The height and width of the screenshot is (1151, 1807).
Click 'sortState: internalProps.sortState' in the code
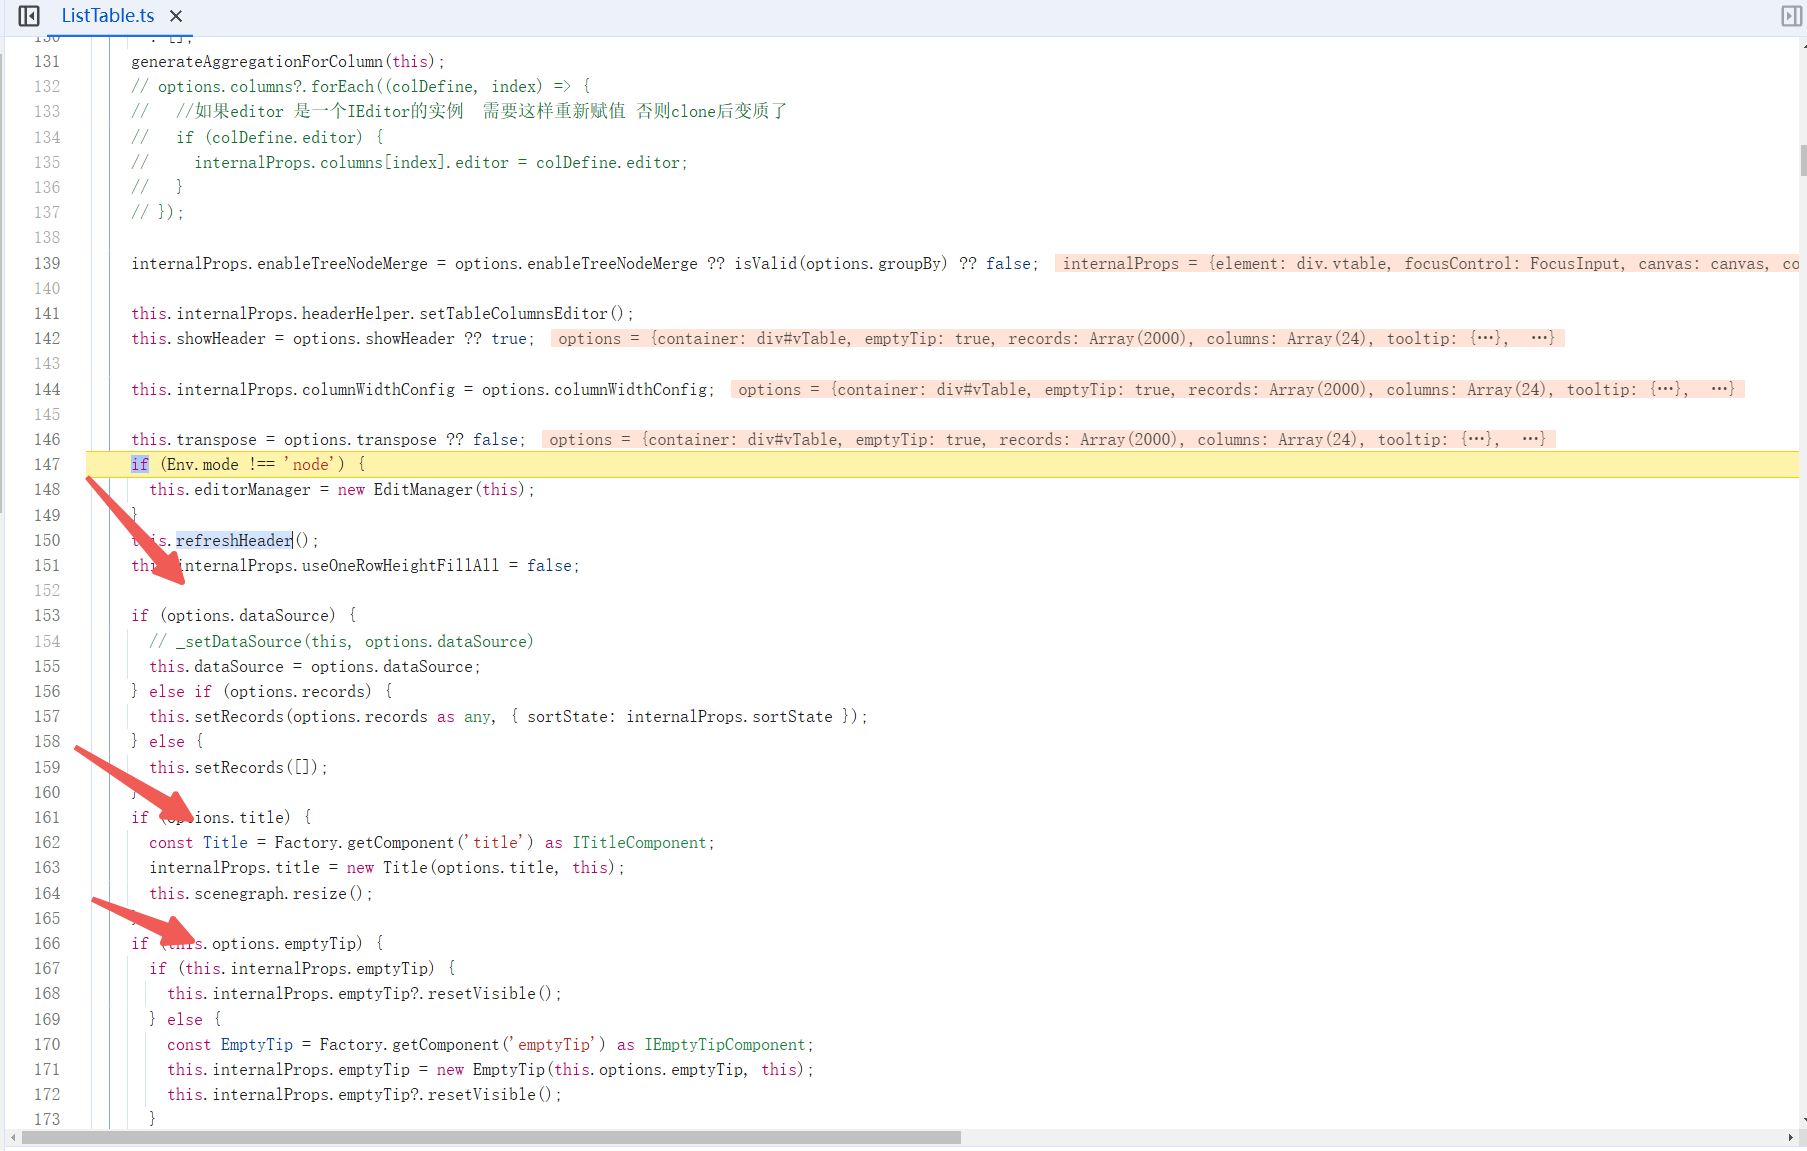click(680, 716)
